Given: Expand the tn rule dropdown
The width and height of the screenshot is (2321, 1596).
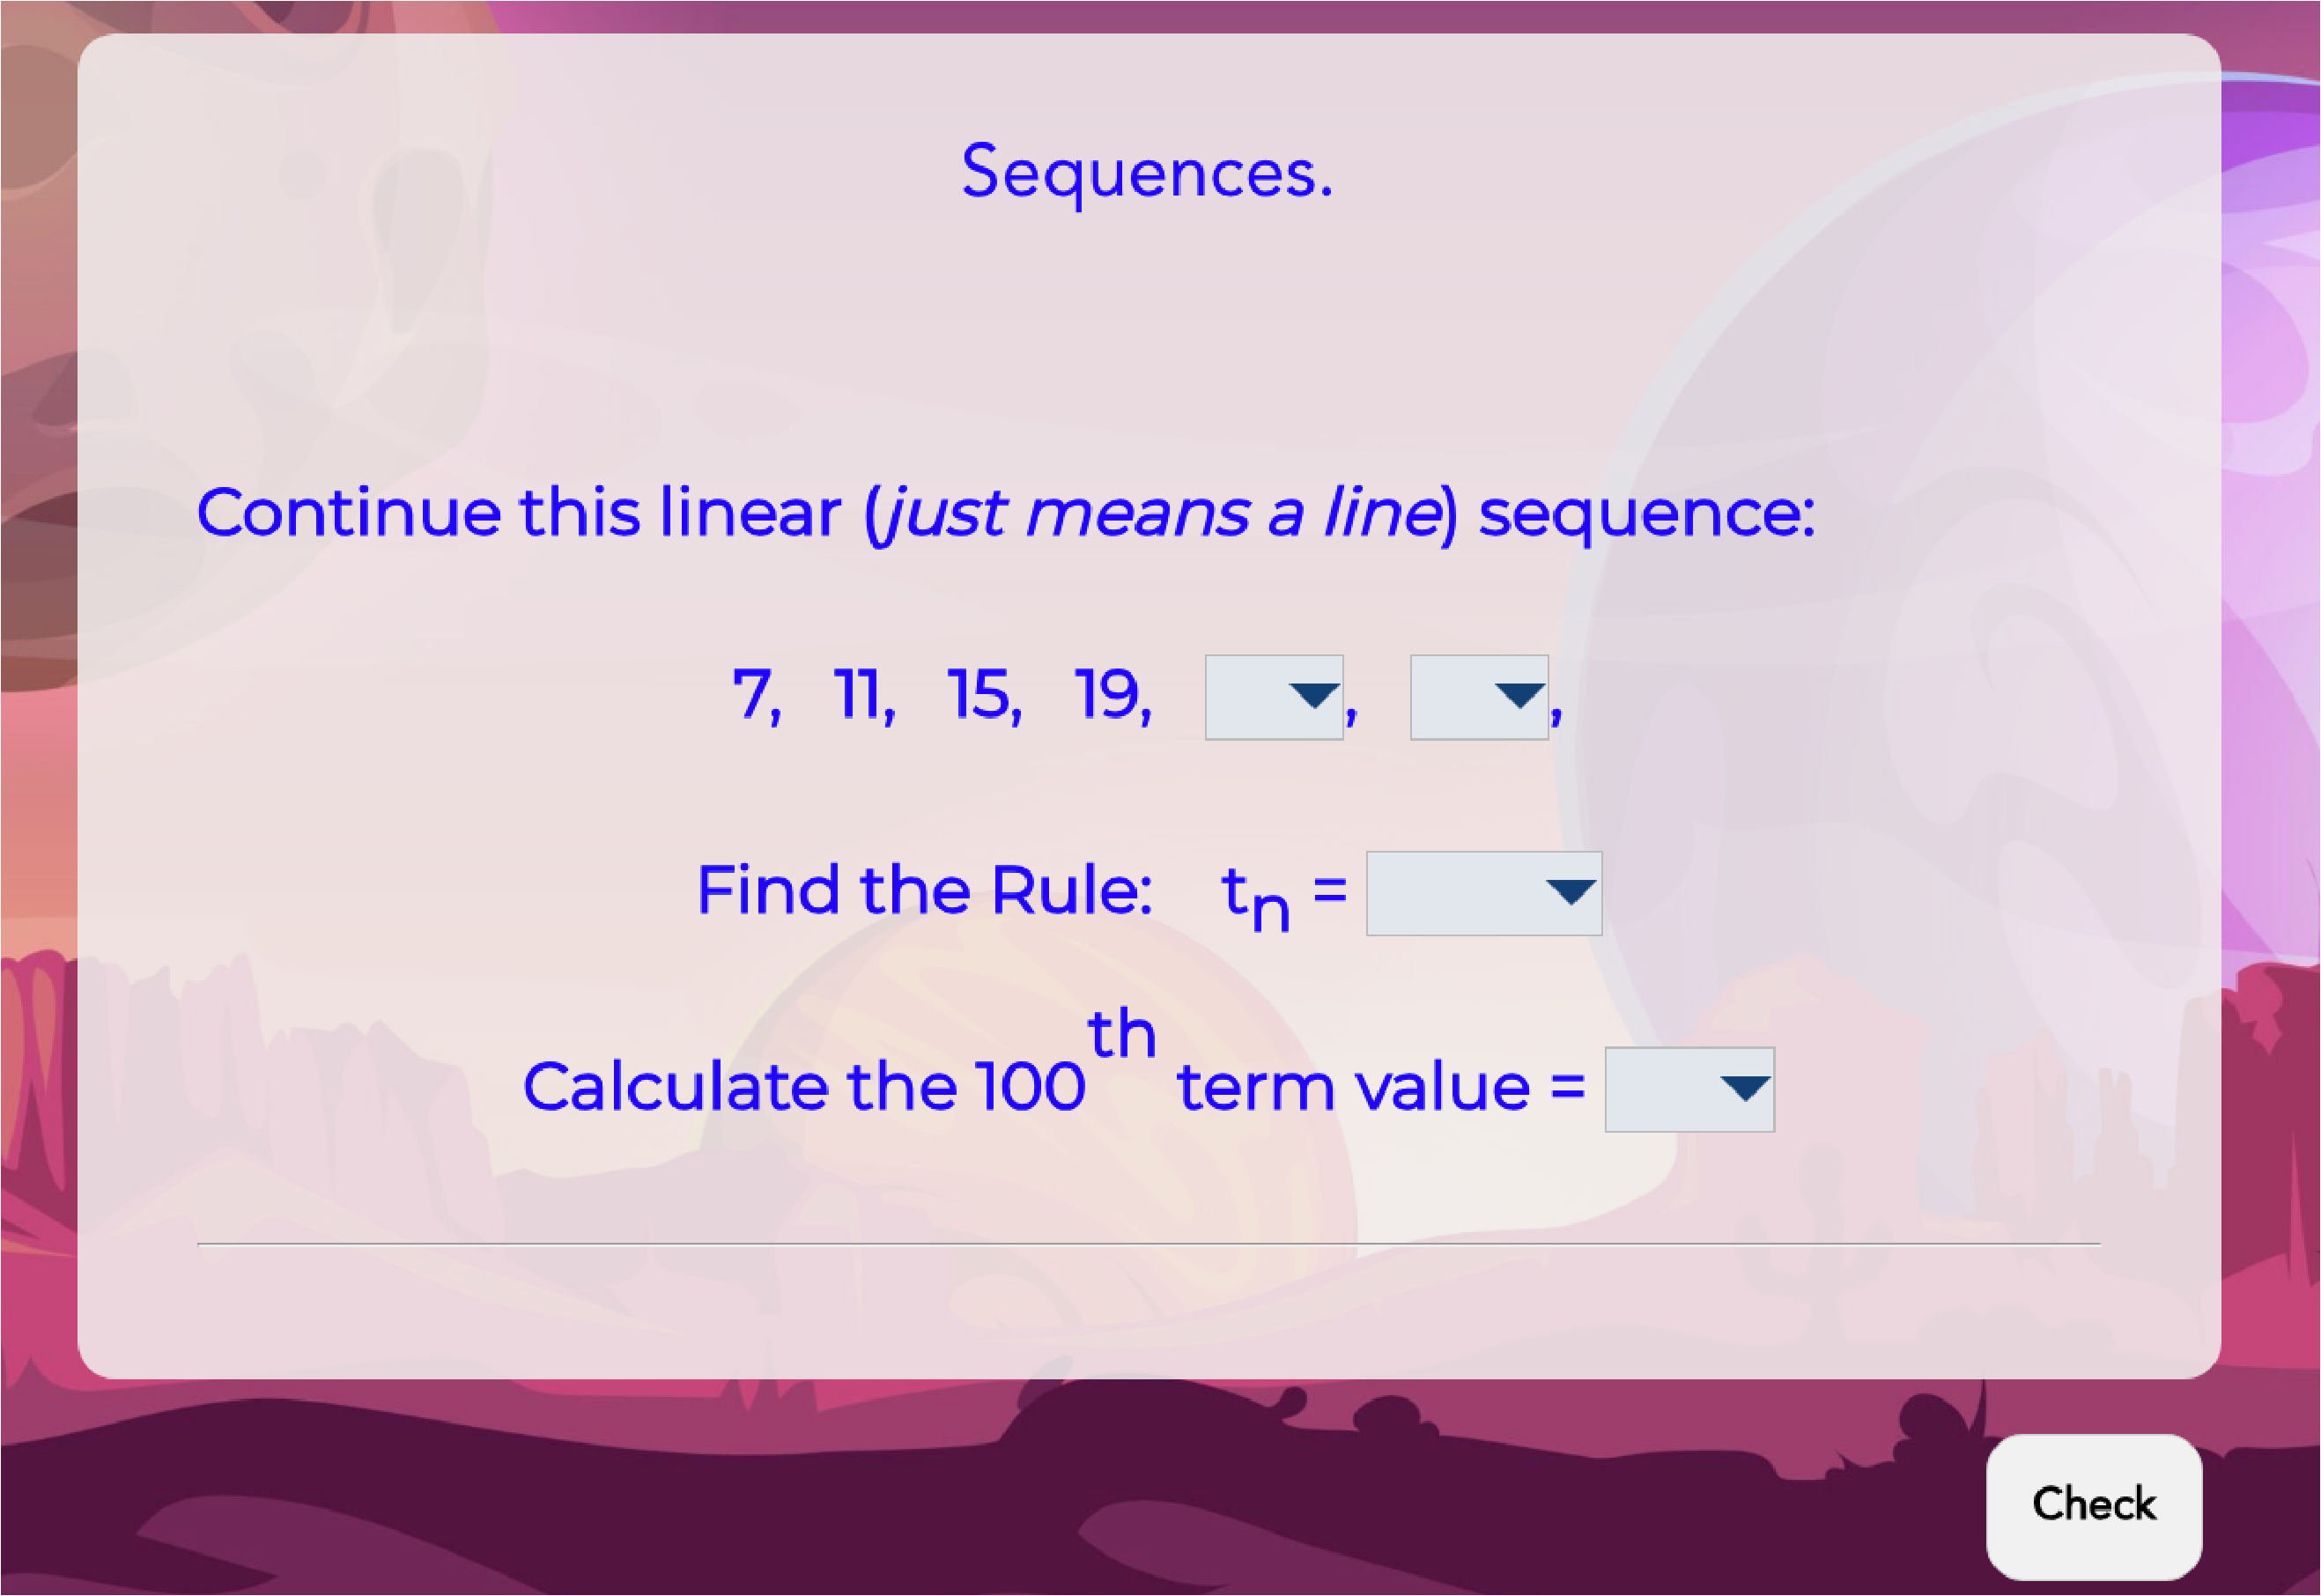Looking at the screenshot, I should point(1484,894).
